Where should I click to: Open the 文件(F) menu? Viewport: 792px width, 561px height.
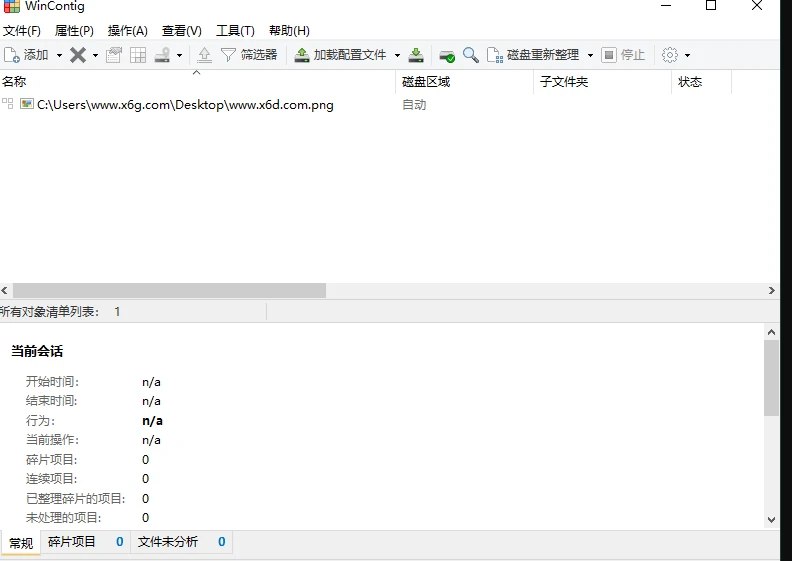point(22,31)
